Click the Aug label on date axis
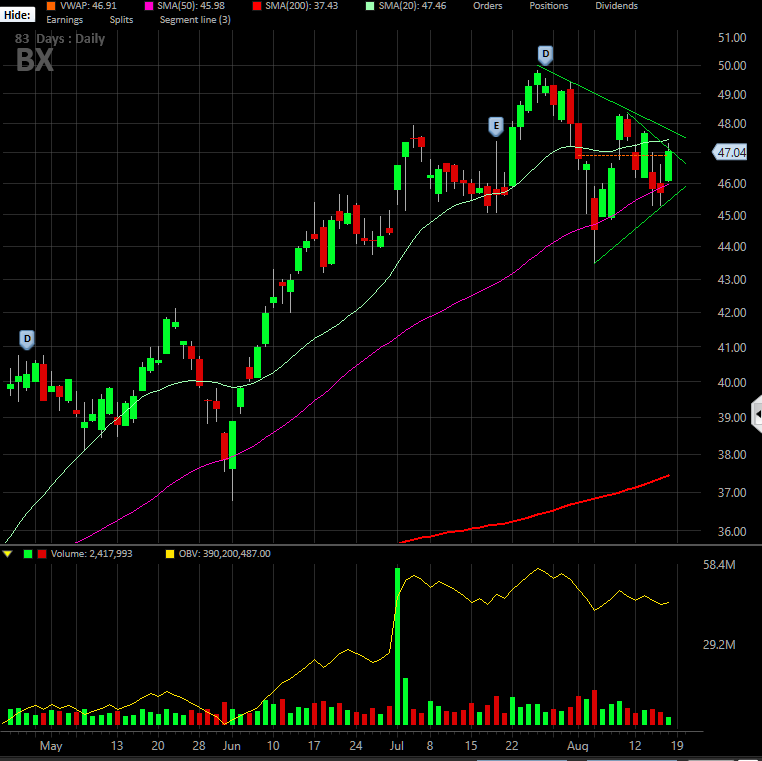762x761 pixels. click(578, 746)
